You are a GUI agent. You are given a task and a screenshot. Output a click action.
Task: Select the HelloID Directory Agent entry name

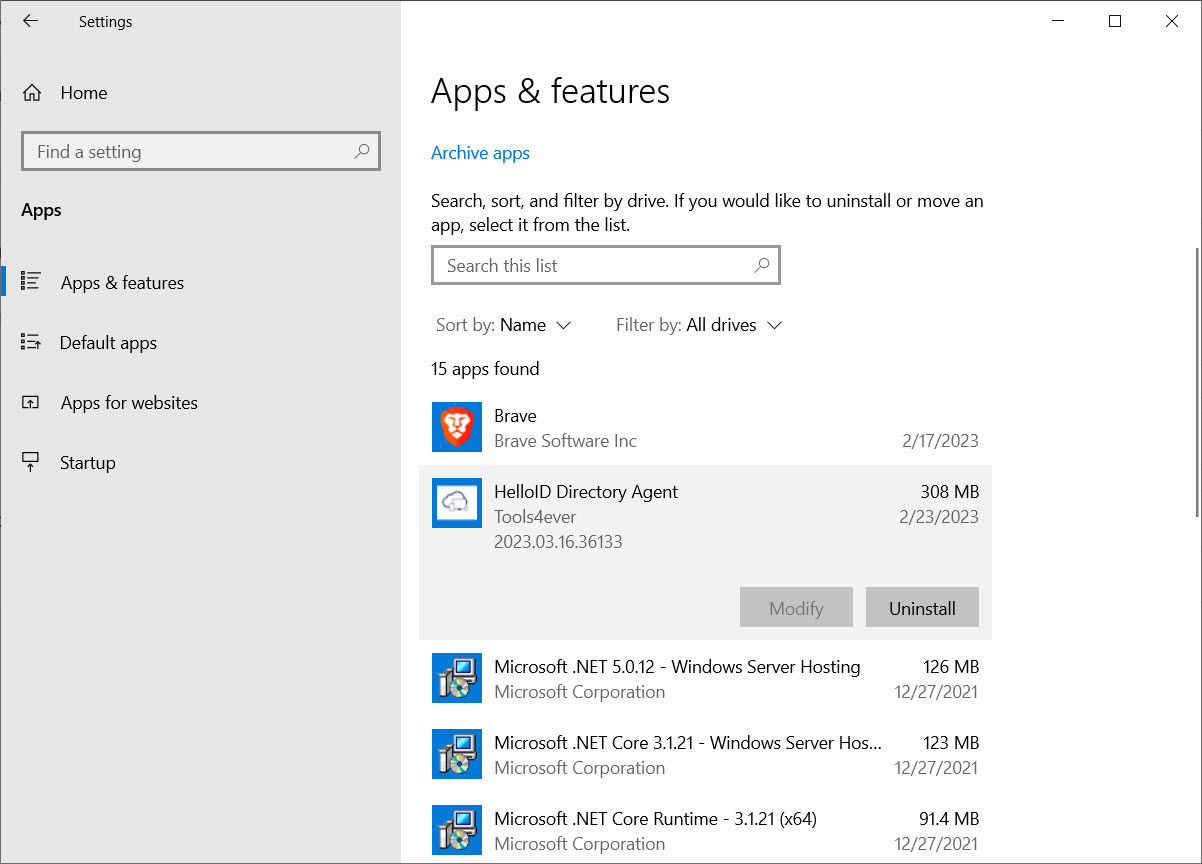586,492
